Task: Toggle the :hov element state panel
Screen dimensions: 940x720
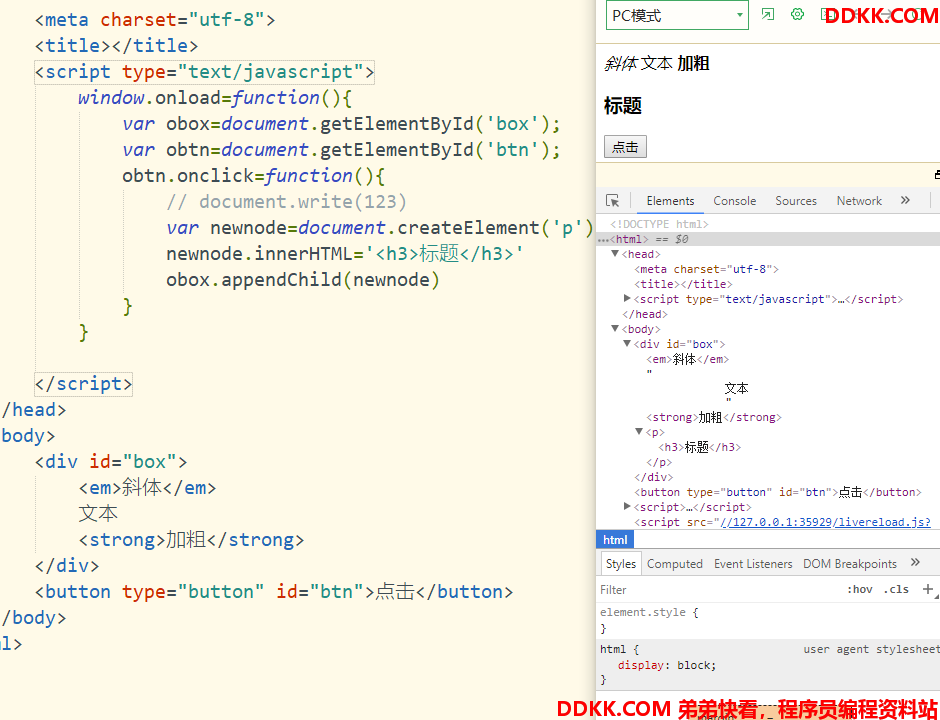Action: [860, 590]
